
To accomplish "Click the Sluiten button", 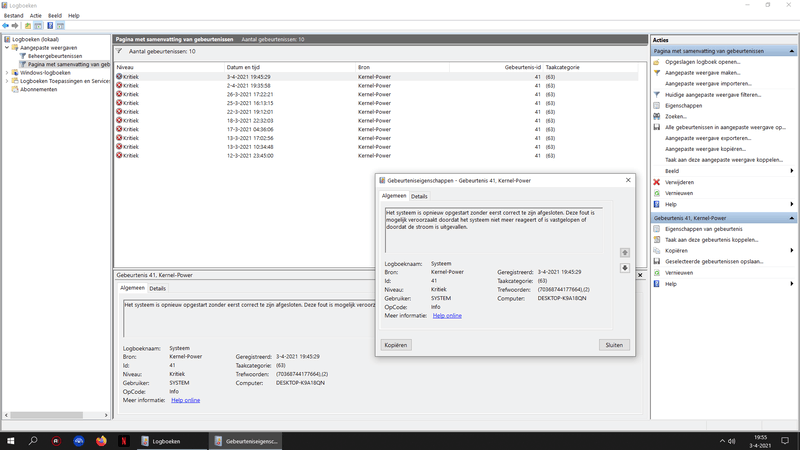I will 614,345.
